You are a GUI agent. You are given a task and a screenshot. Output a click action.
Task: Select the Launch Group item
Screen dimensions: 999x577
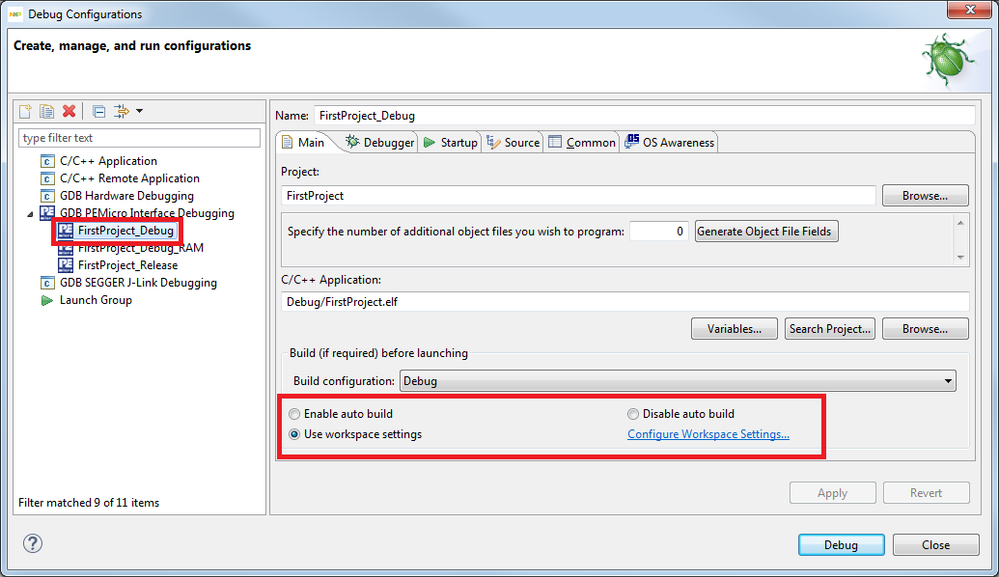(x=95, y=300)
